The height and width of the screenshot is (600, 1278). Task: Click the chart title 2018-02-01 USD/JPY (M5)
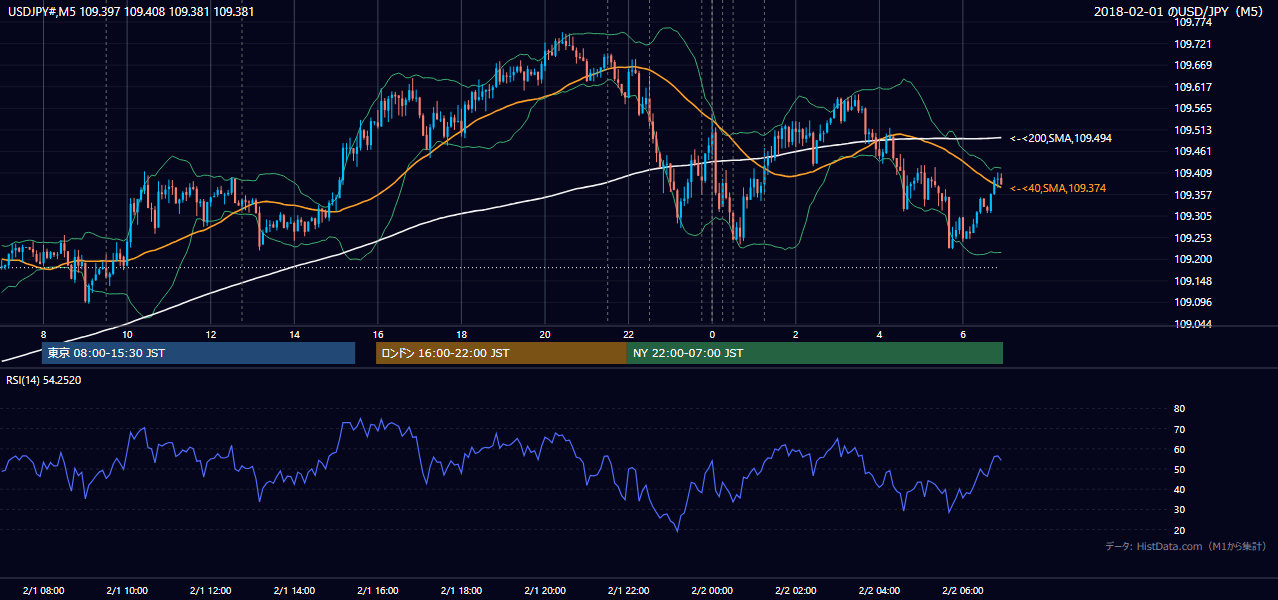[x=1180, y=12]
